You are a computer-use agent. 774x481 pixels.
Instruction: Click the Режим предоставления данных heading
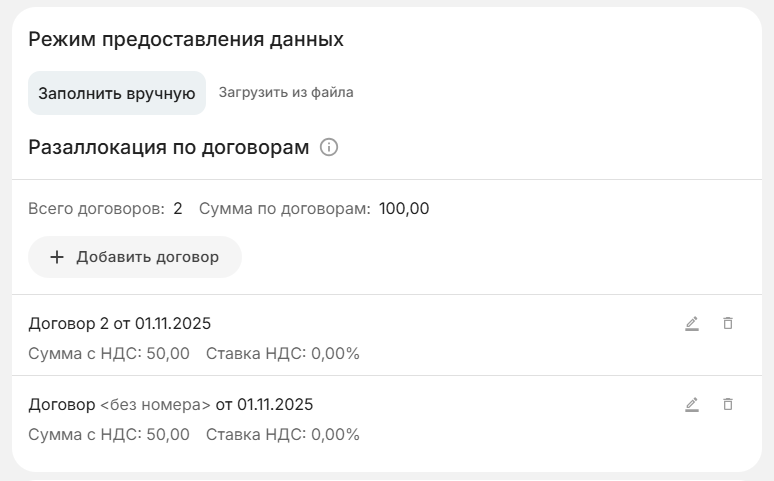tap(186, 40)
